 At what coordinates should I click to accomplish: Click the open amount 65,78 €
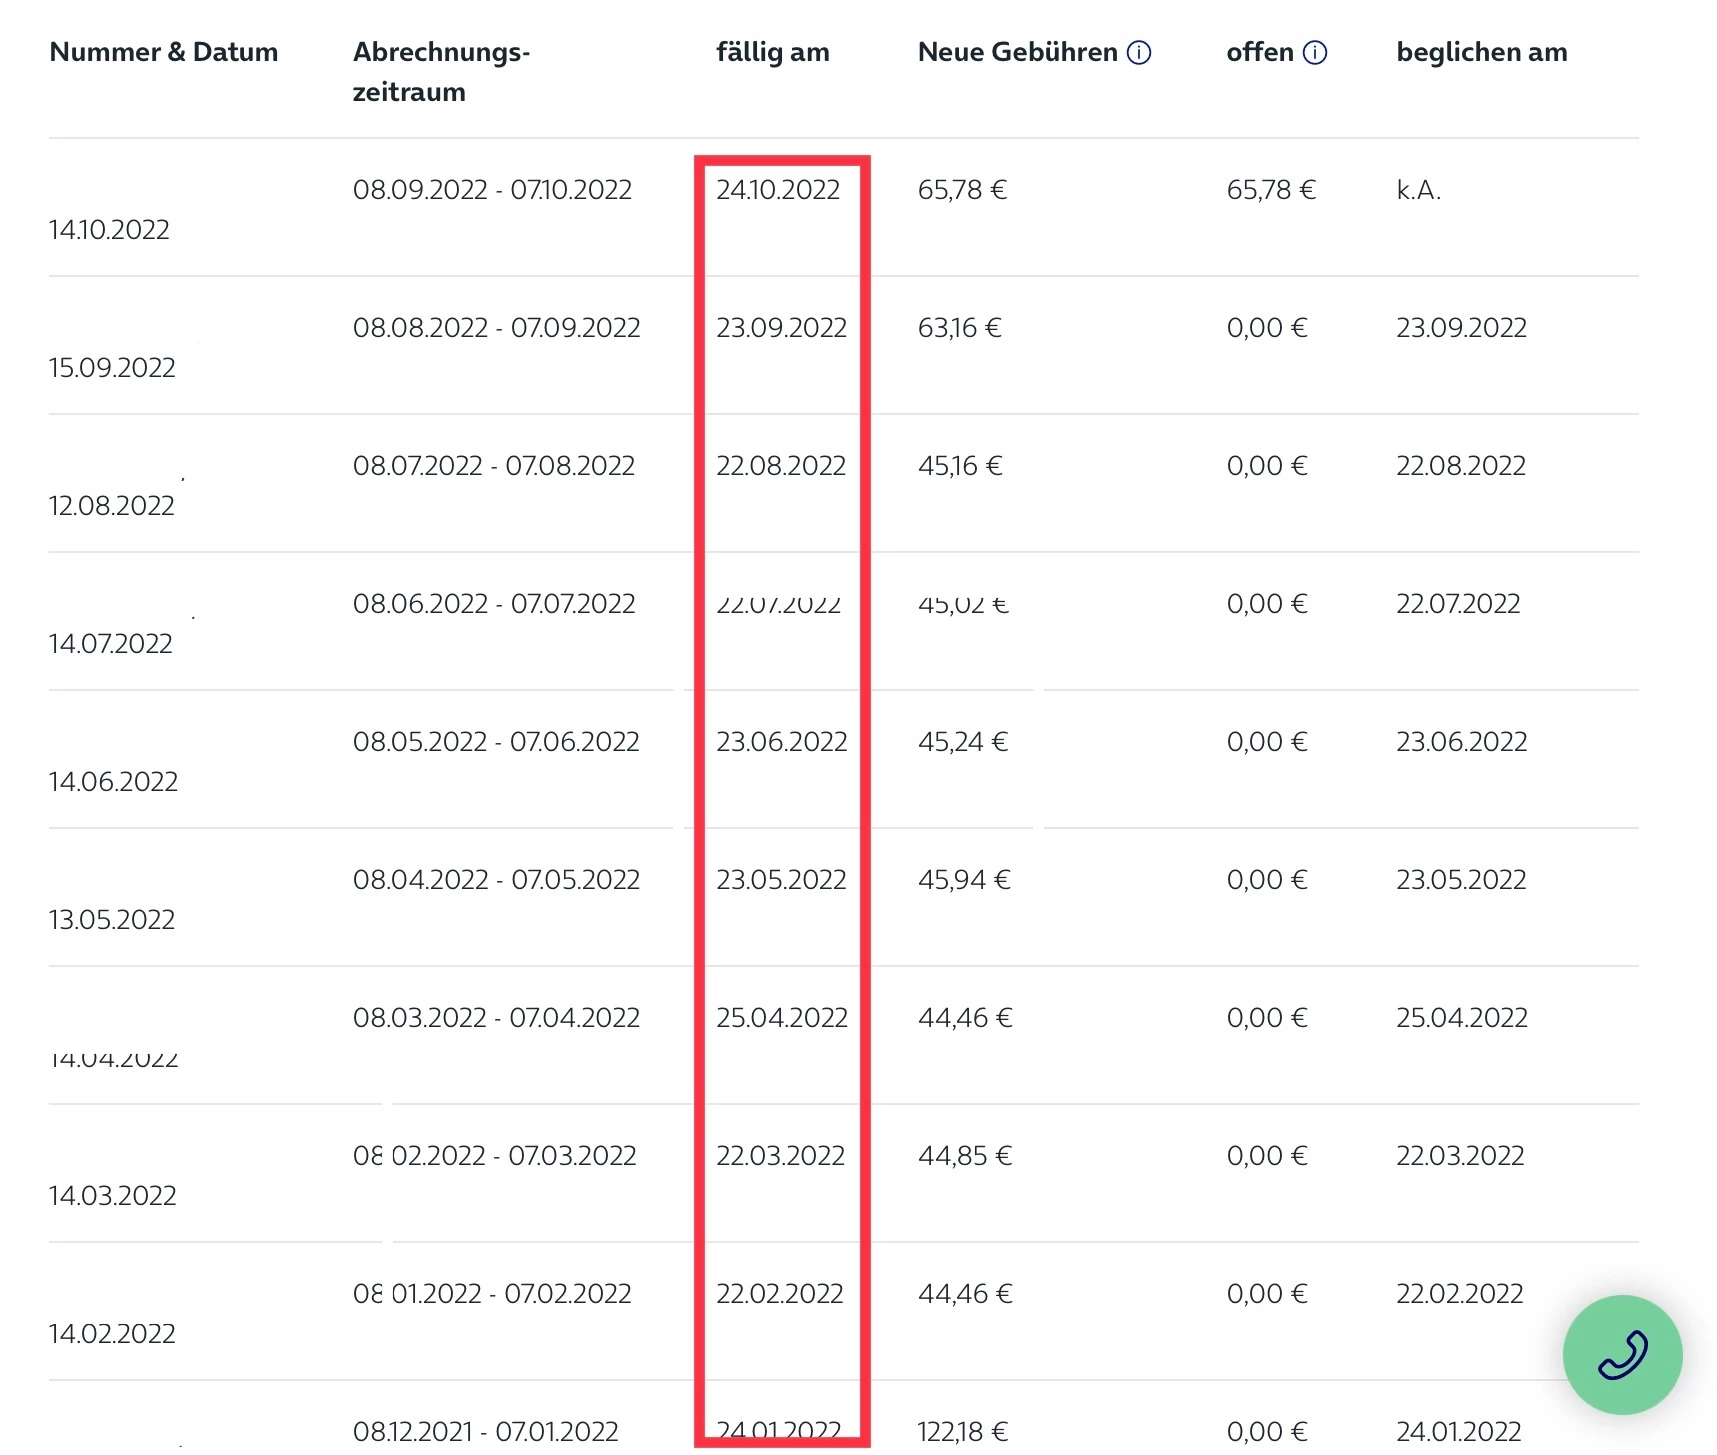click(1270, 190)
